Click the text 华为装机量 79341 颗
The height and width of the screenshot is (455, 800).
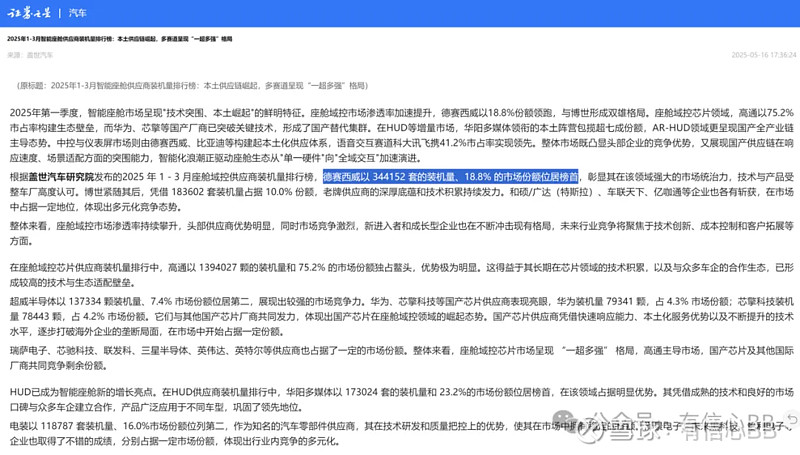[602, 301]
